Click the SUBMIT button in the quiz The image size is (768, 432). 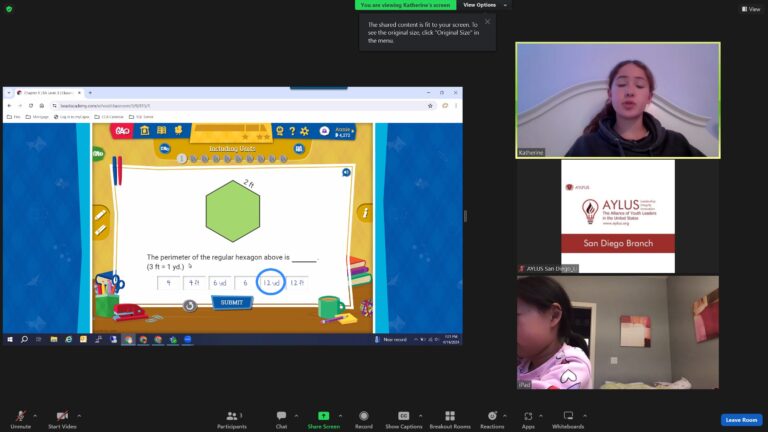tap(232, 302)
